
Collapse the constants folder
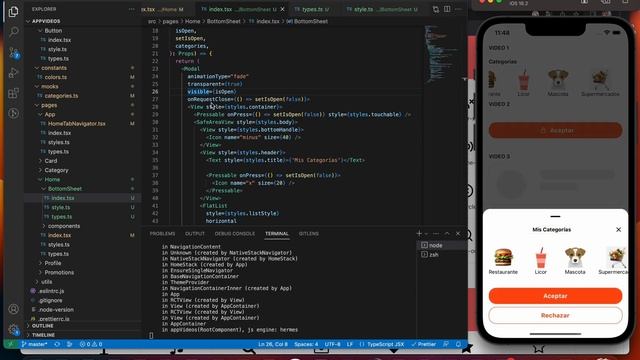point(54,68)
